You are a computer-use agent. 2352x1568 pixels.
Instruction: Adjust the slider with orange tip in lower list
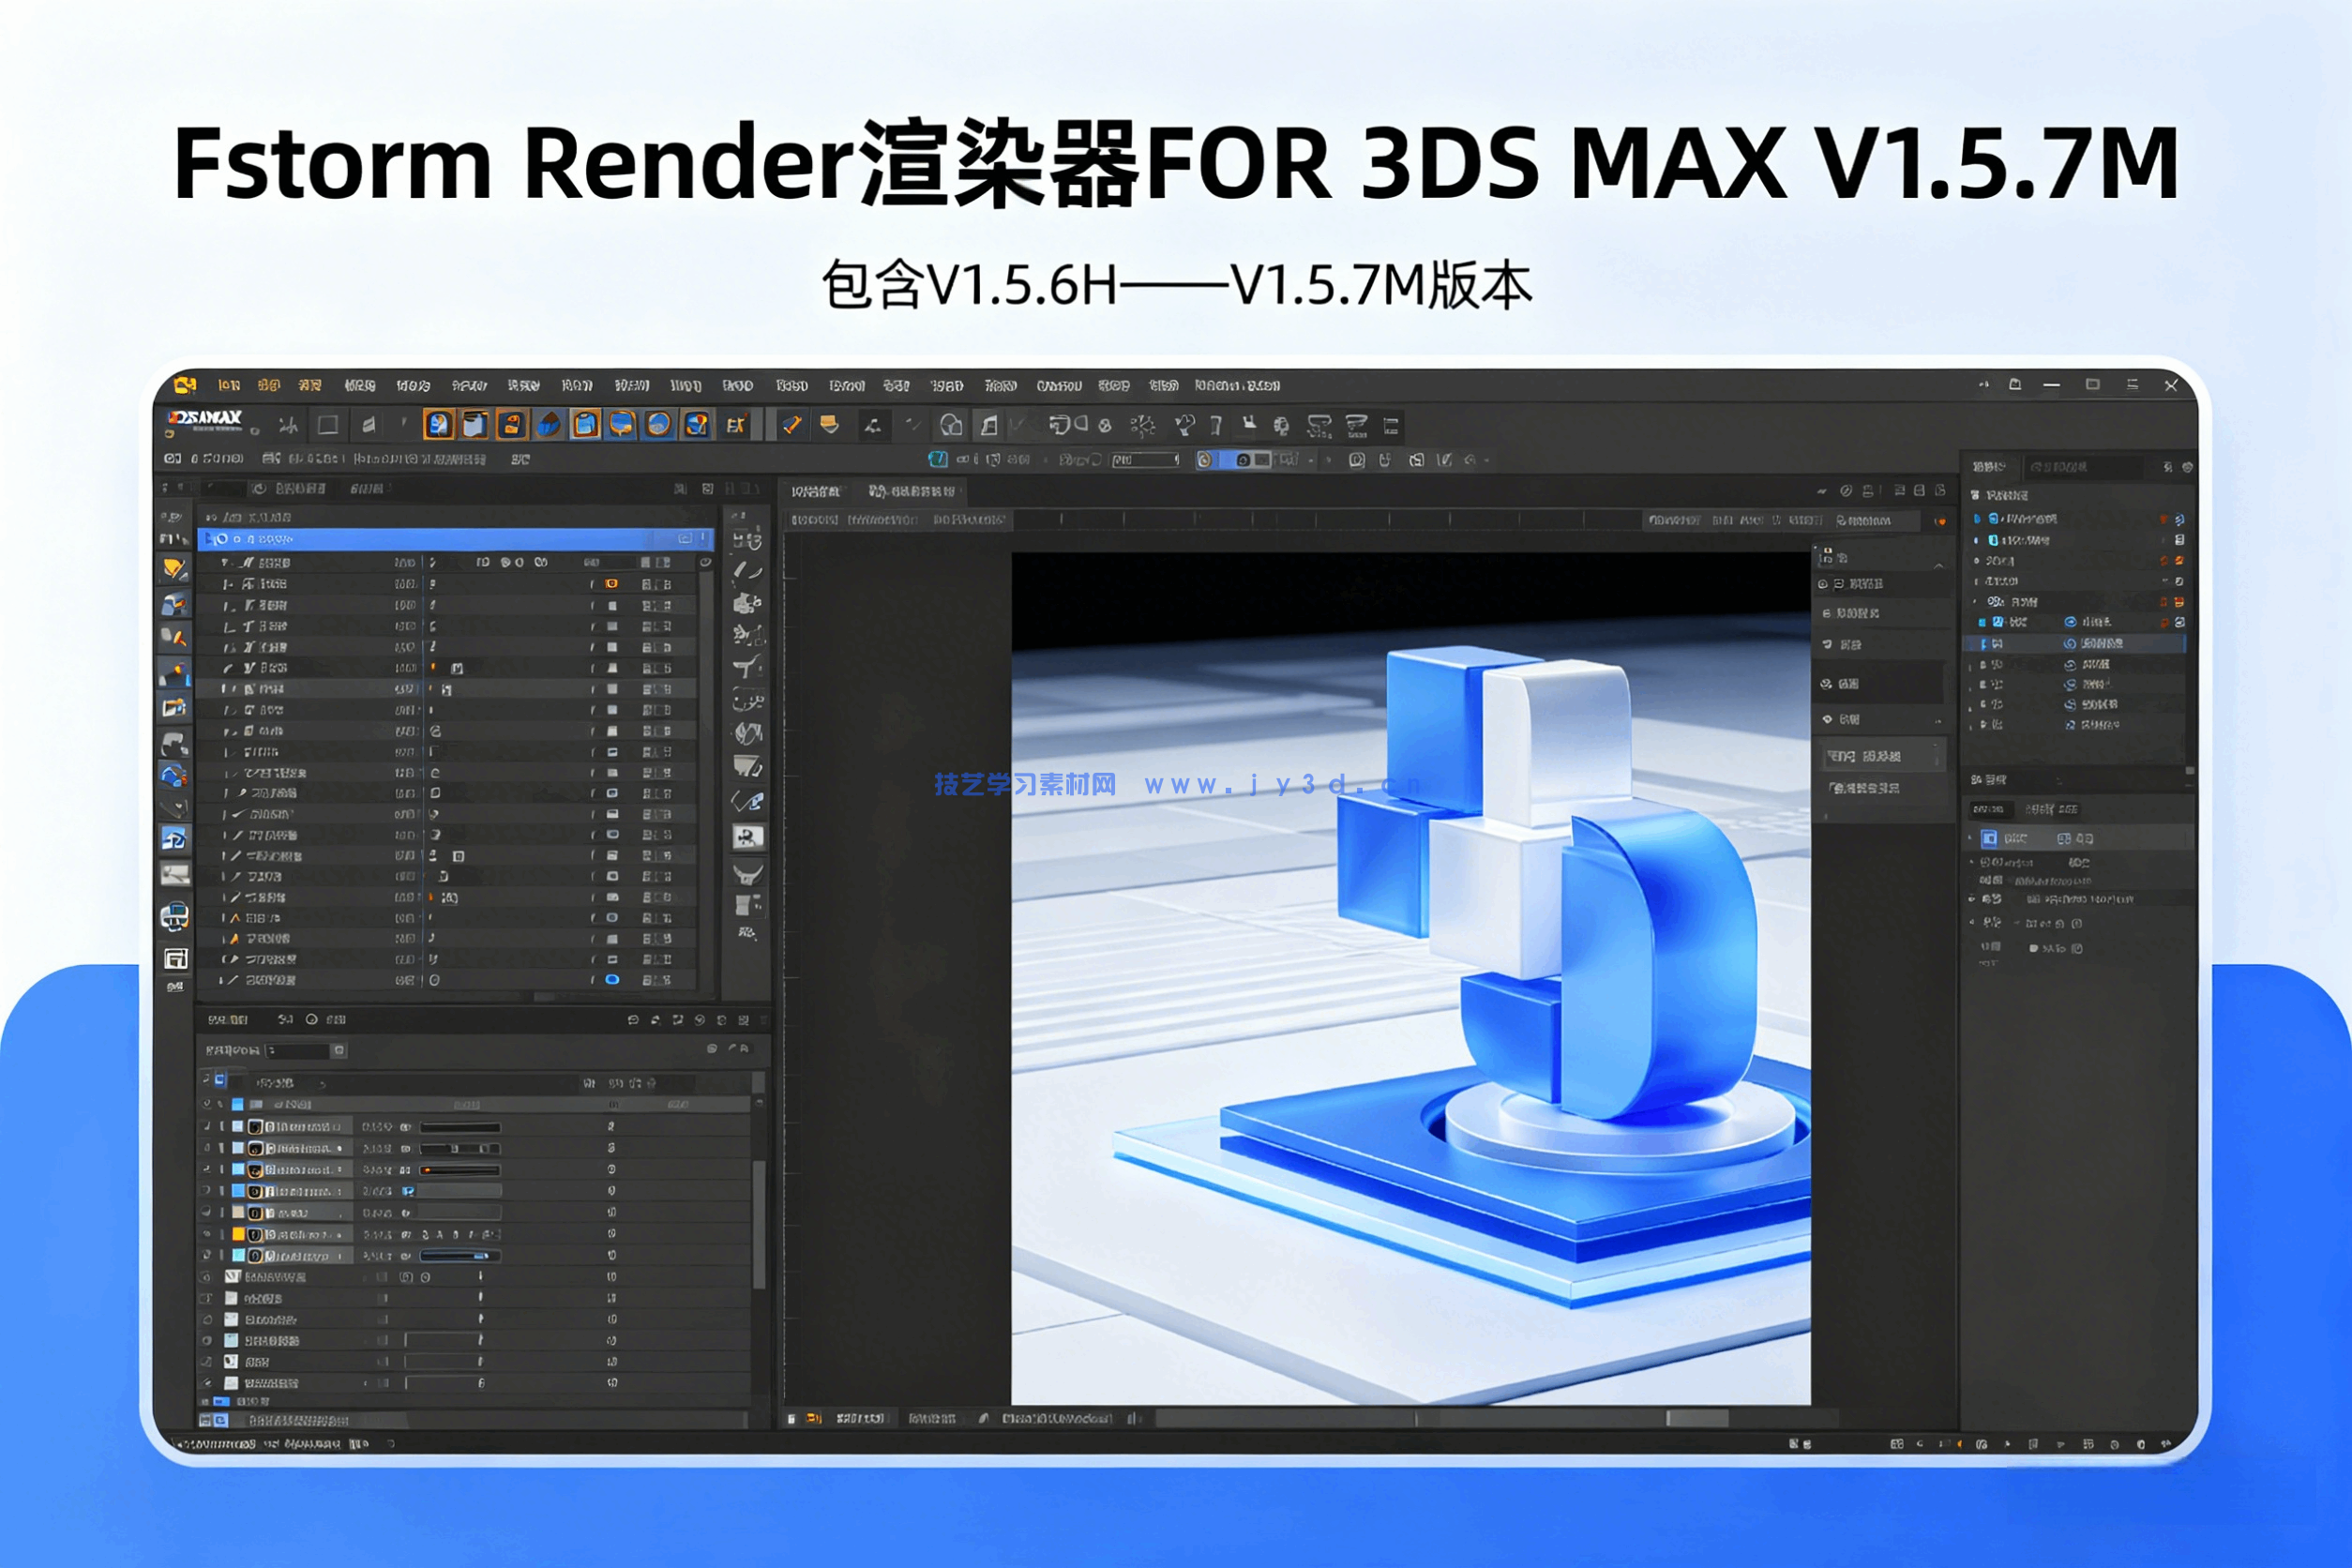click(460, 1170)
